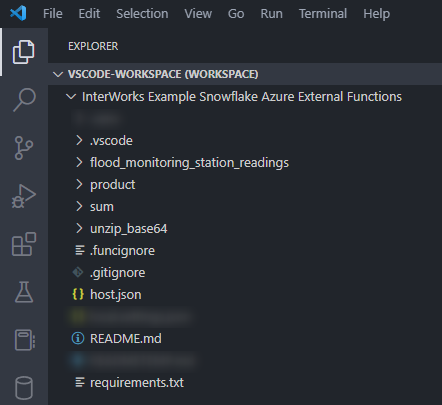Open the File menu
Viewport: 442px width, 405px height.
pyautogui.click(x=53, y=14)
